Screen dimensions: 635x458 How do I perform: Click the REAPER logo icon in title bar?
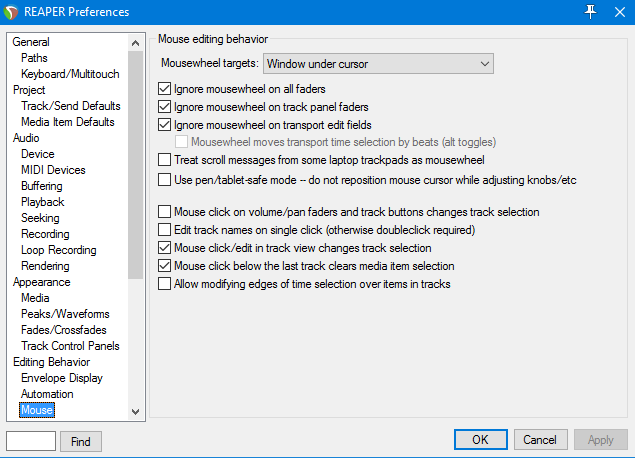pyautogui.click(x=12, y=10)
